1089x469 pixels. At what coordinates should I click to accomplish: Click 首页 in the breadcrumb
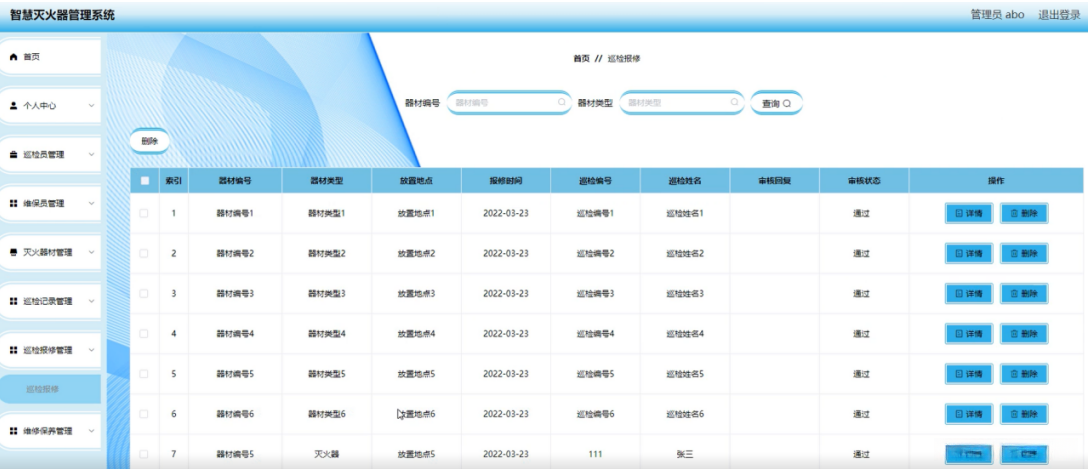581,59
